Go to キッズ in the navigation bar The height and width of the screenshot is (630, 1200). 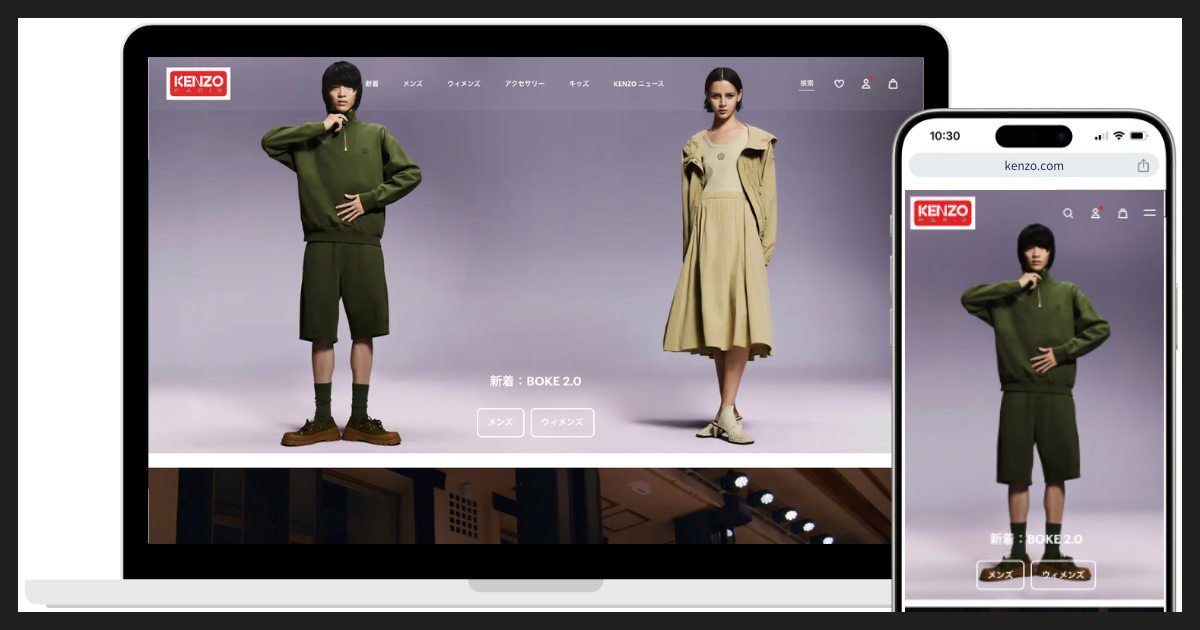(x=579, y=84)
